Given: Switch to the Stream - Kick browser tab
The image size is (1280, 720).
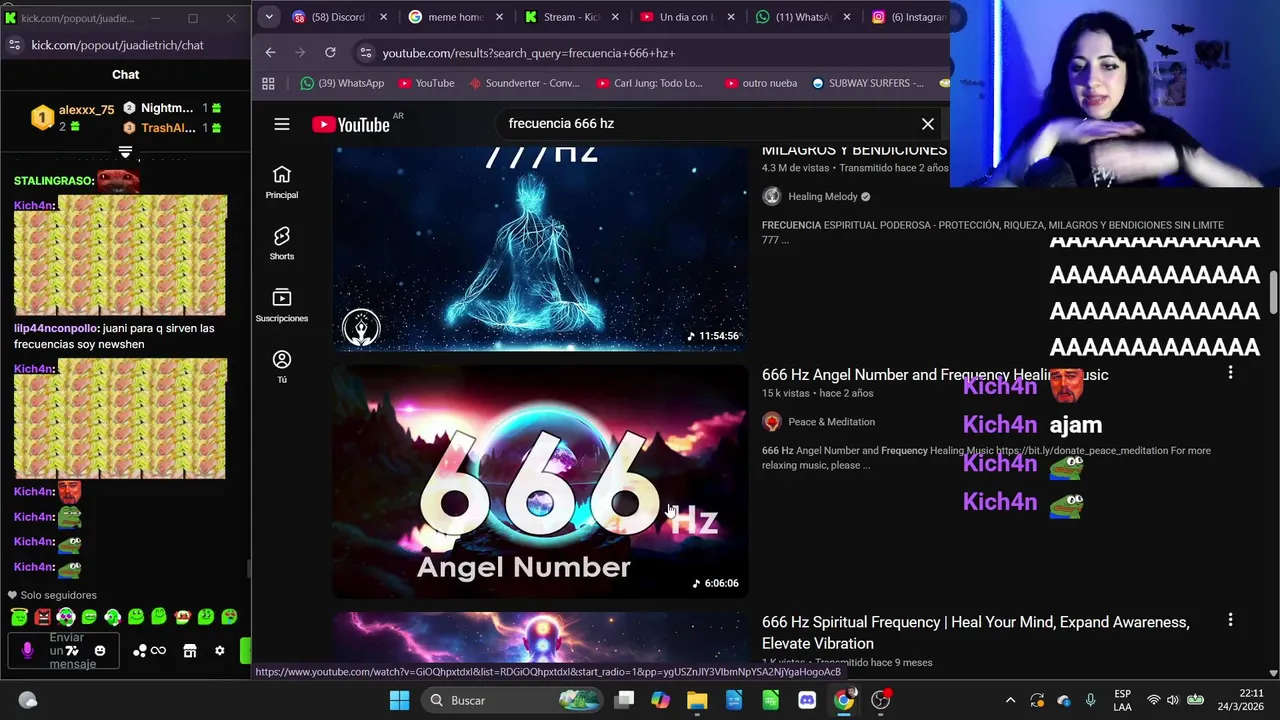Looking at the screenshot, I should pos(571,17).
